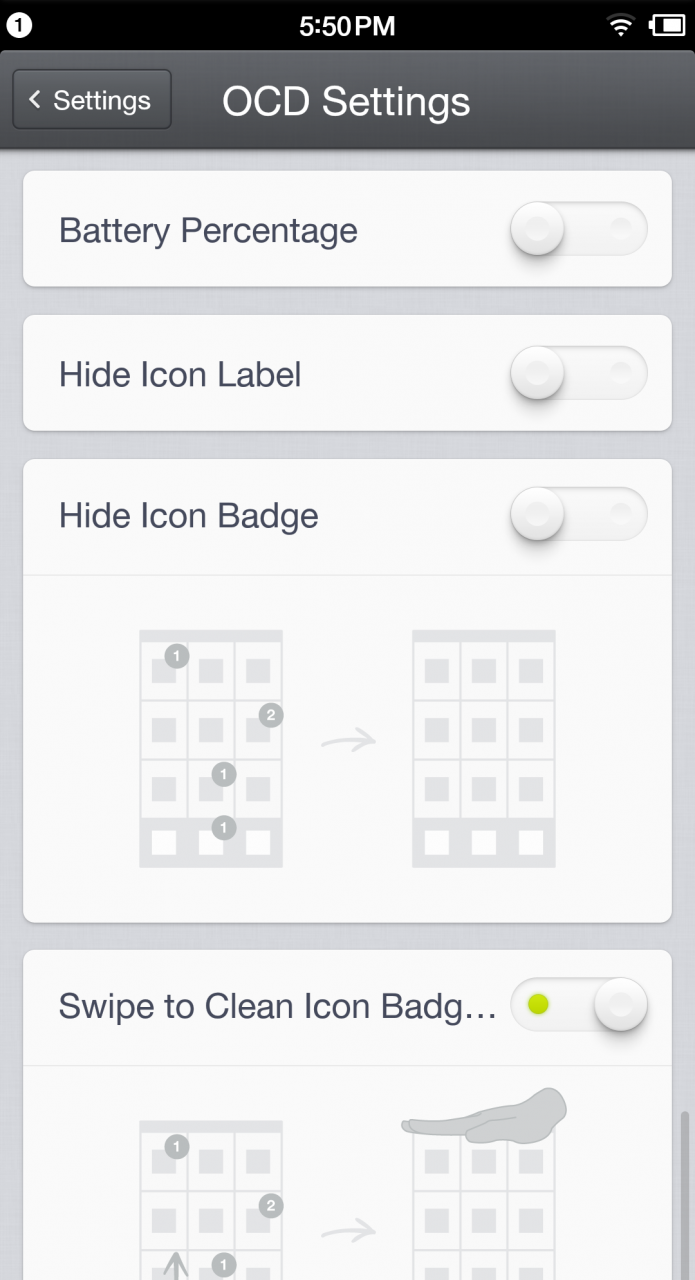The width and height of the screenshot is (695, 1280).
Task: Tap the Swipe to Clean Icon Badge label
Action: click(x=277, y=1005)
